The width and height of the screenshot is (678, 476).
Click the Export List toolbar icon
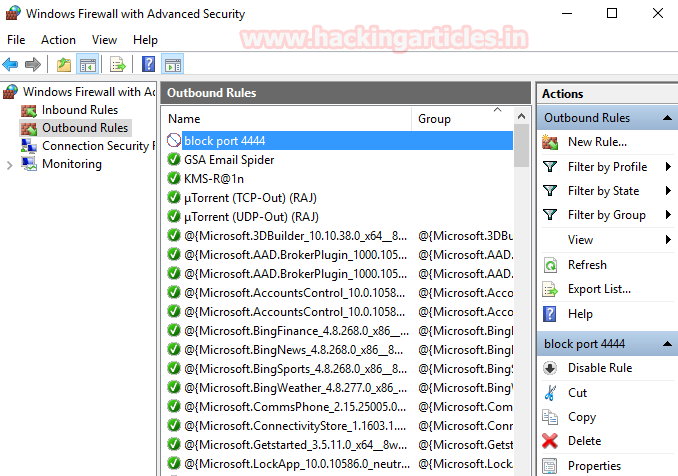click(118, 65)
